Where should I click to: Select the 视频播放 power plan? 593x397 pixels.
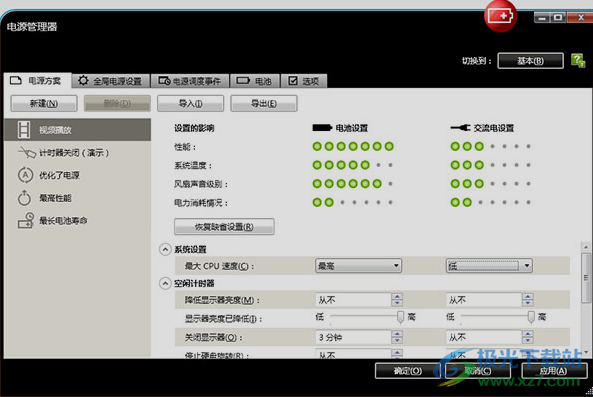point(77,130)
